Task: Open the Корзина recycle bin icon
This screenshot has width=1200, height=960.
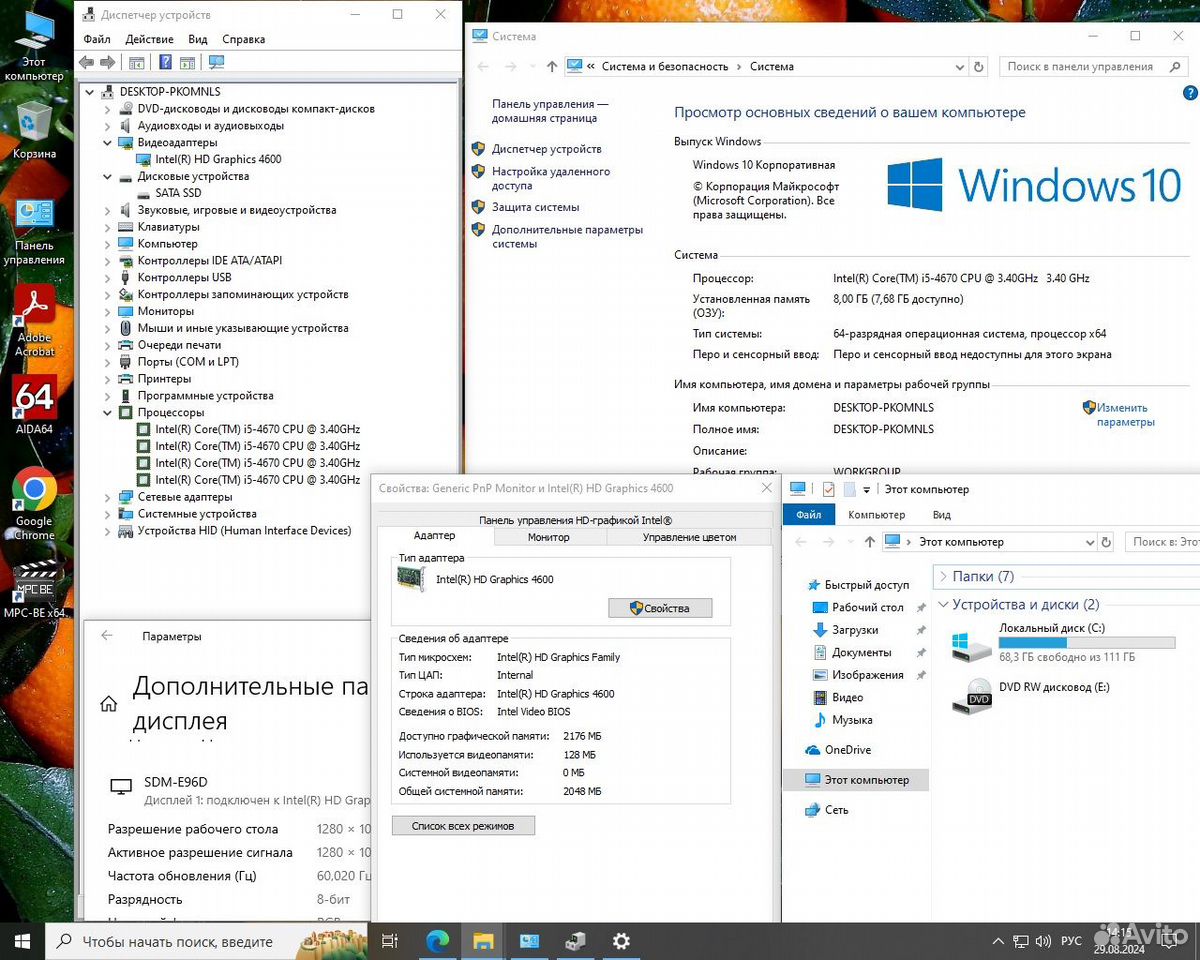Action: (34, 130)
